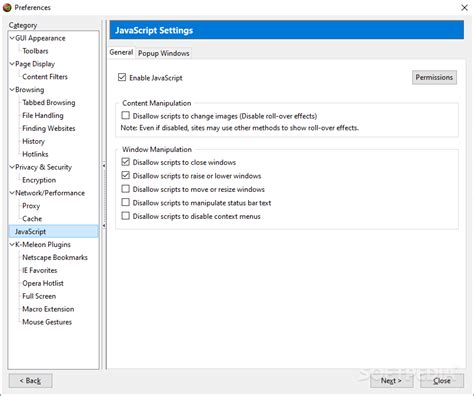This screenshot has width=474, height=396.
Task: Click the Next > button
Action: pyautogui.click(x=391, y=381)
